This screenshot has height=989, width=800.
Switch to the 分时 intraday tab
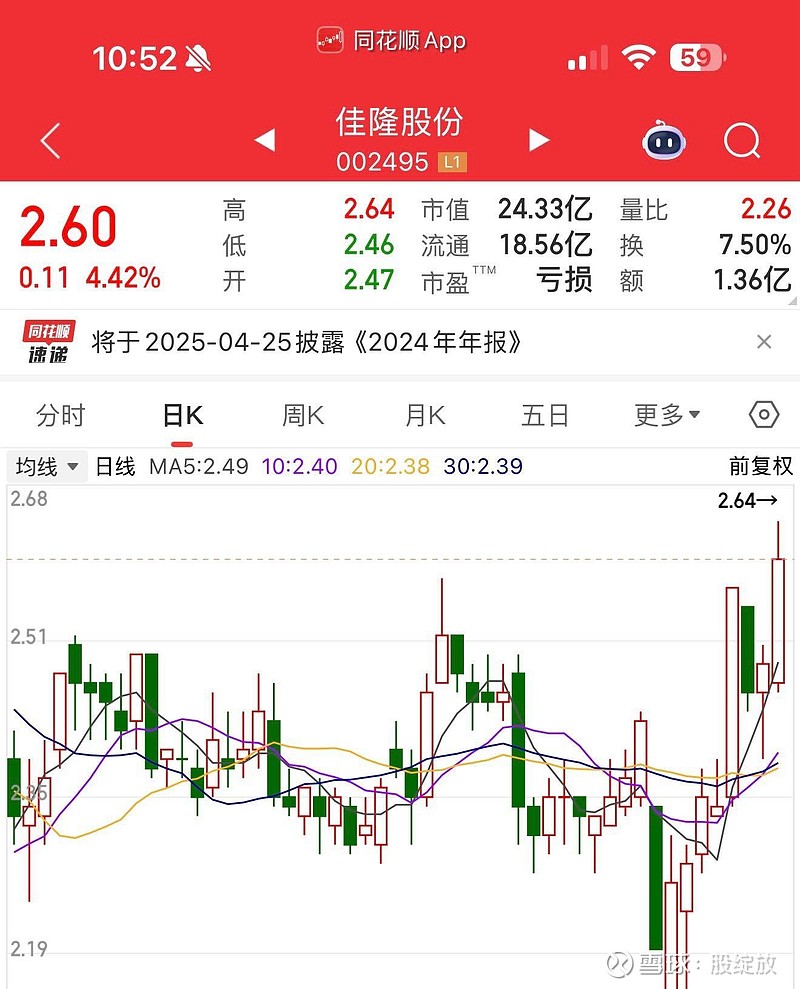pos(62,414)
